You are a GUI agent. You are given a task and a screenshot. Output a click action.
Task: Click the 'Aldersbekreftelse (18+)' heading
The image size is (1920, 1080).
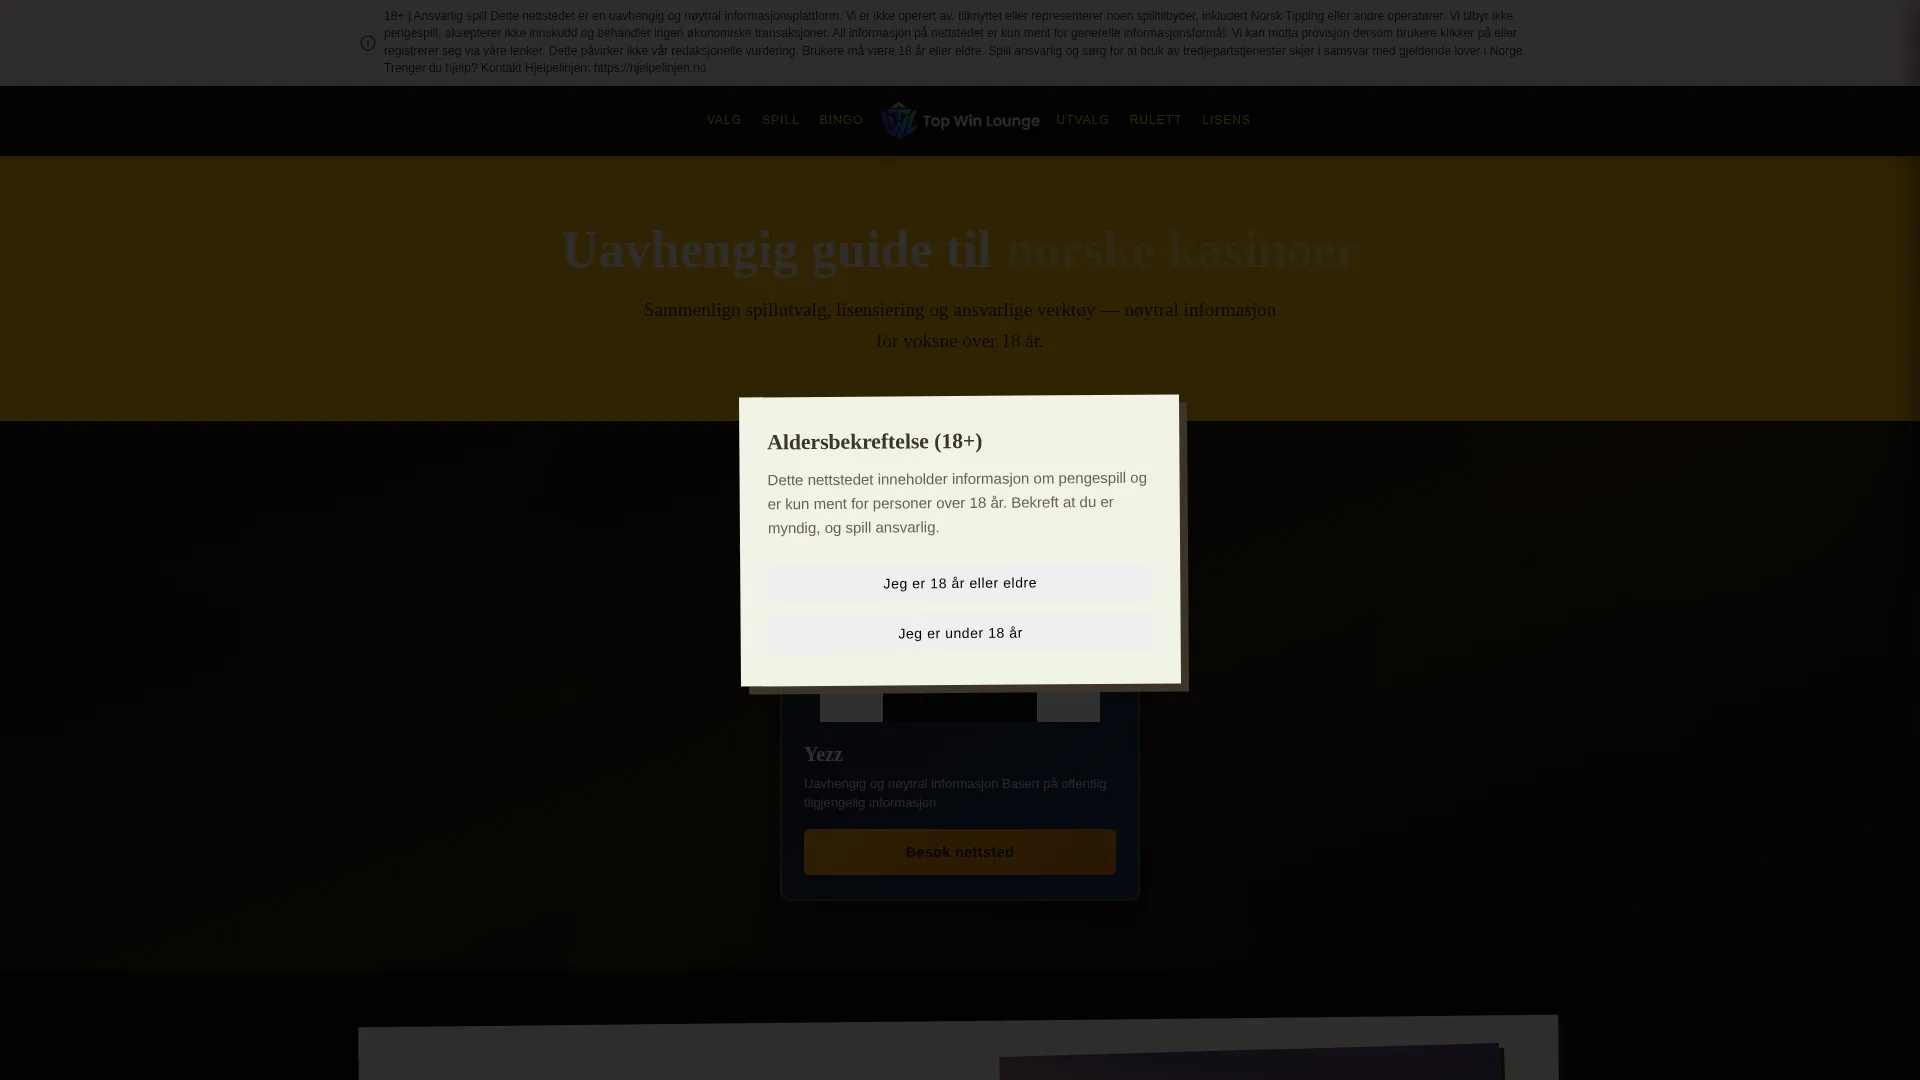click(x=874, y=441)
